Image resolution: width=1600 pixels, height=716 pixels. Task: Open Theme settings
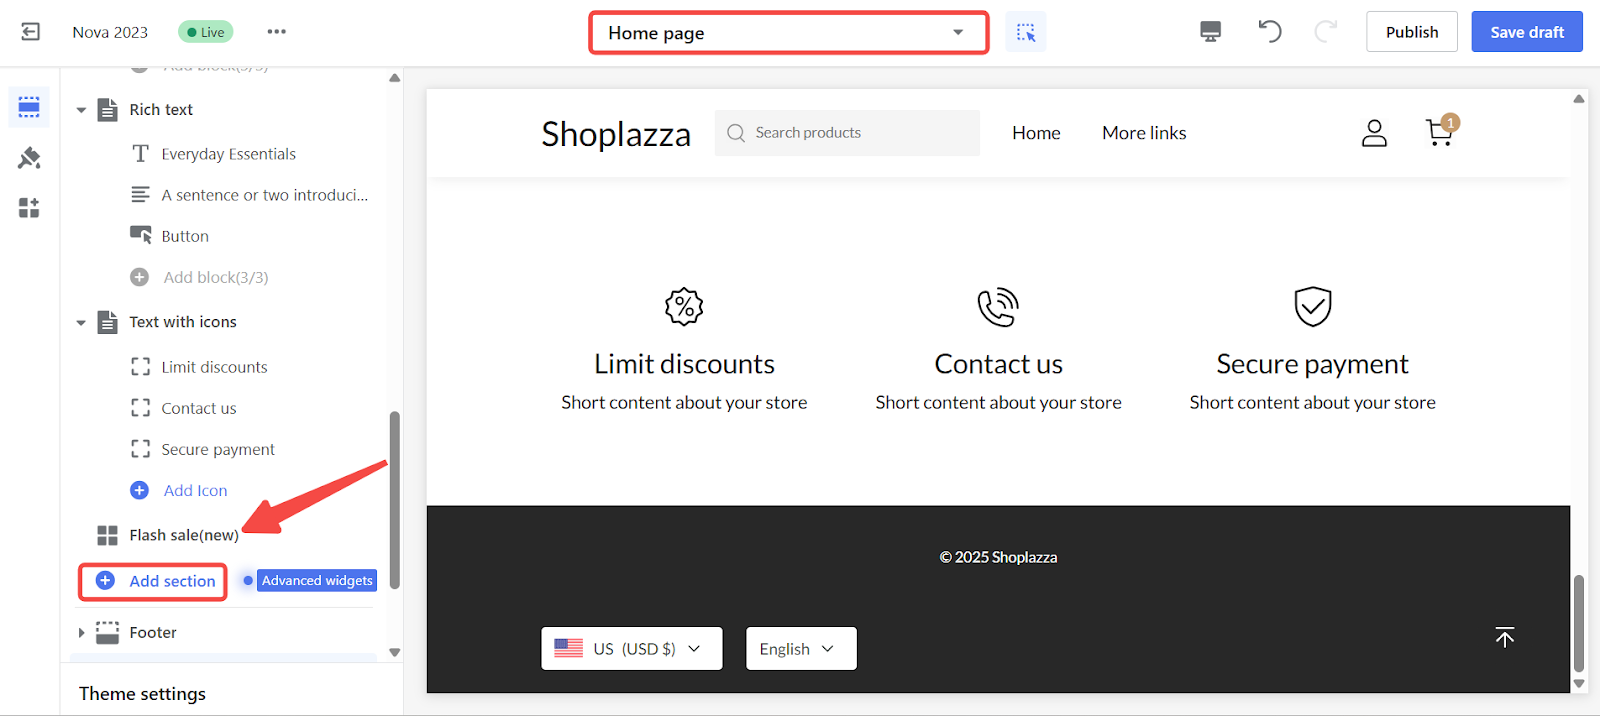click(142, 693)
